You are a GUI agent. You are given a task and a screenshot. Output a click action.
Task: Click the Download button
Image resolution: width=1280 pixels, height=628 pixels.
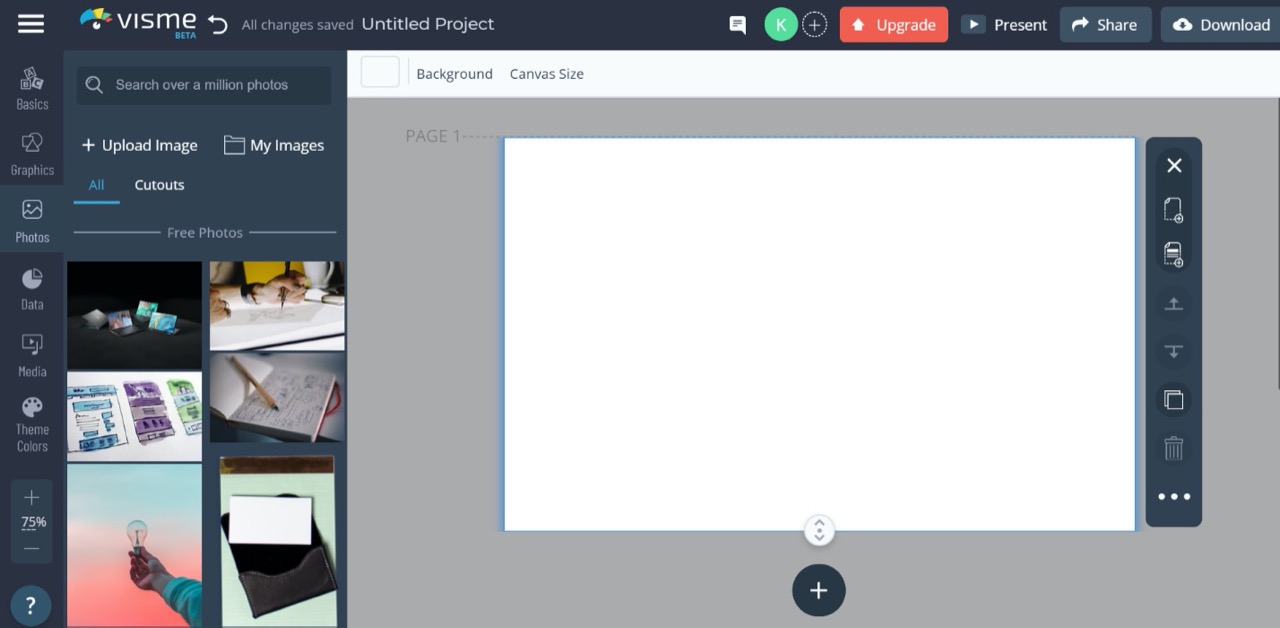[x=1220, y=25]
